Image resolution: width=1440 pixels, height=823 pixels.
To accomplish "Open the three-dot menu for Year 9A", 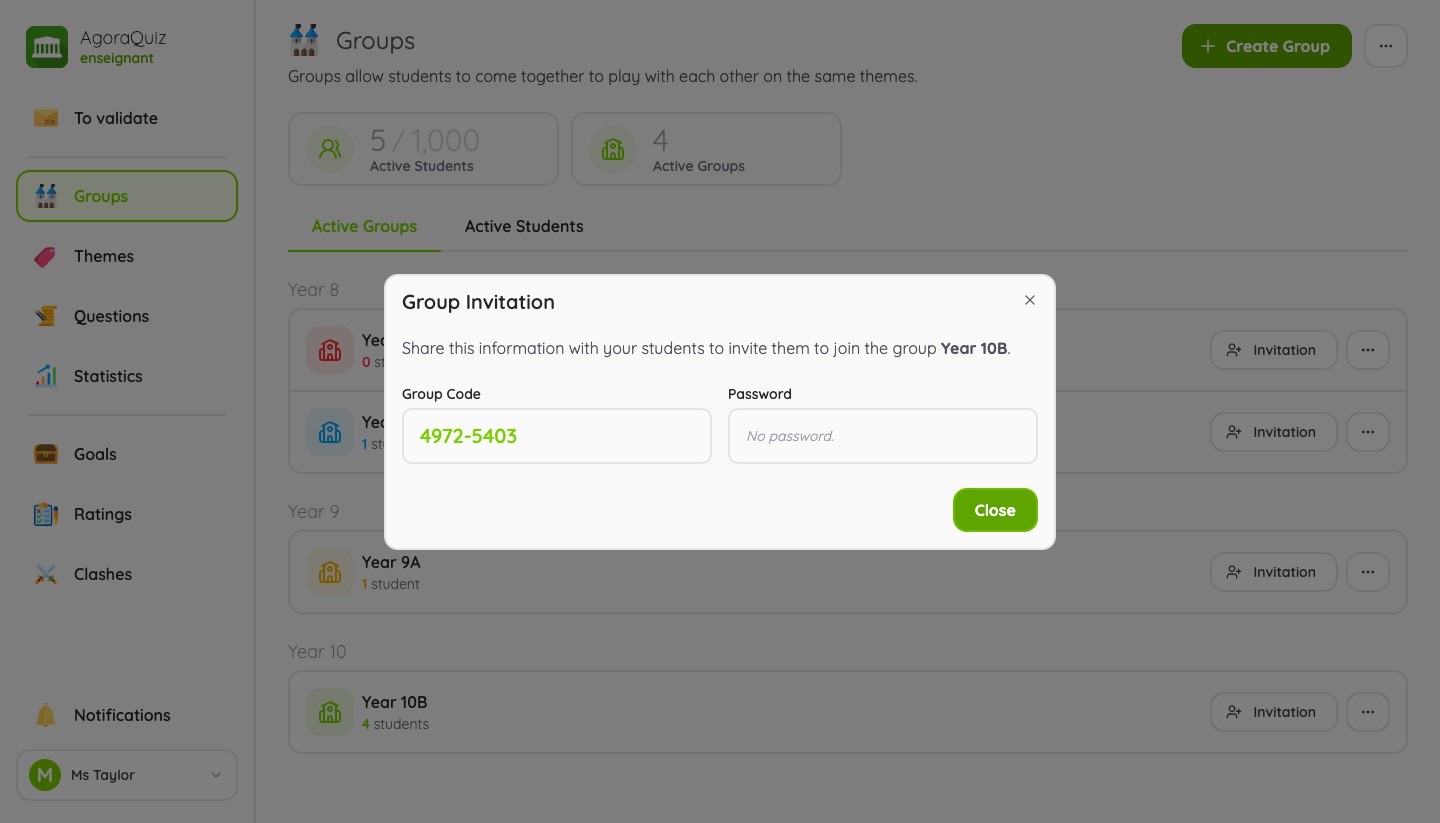I will (x=1368, y=572).
